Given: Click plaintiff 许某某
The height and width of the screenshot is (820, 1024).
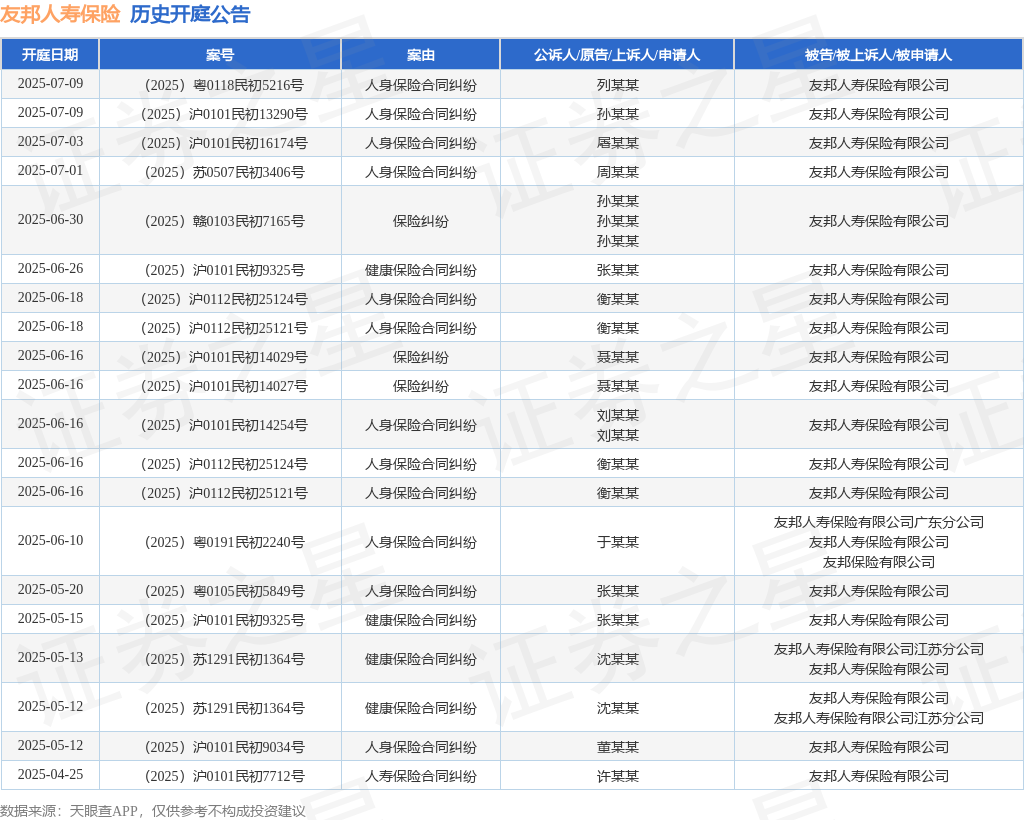Looking at the screenshot, I should click(618, 776).
